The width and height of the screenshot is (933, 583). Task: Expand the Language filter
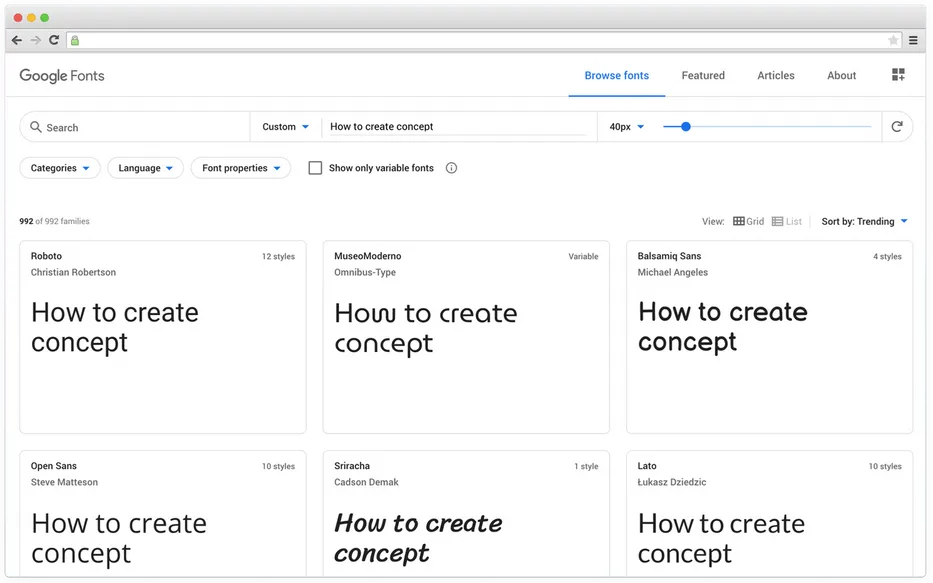tap(146, 168)
